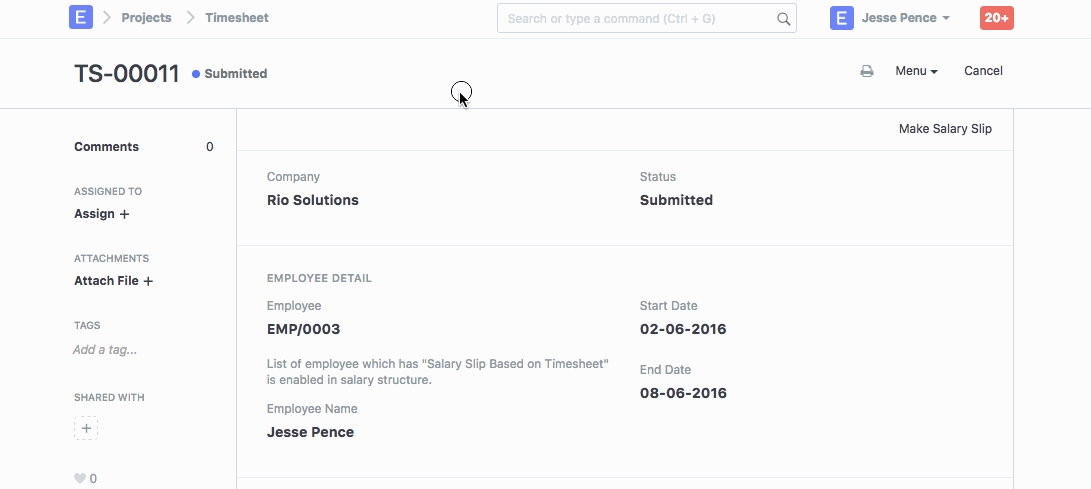This screenshot has height=489, width=1091.
Task: Go to Projects breadcrumb
Action: point(146,17)
